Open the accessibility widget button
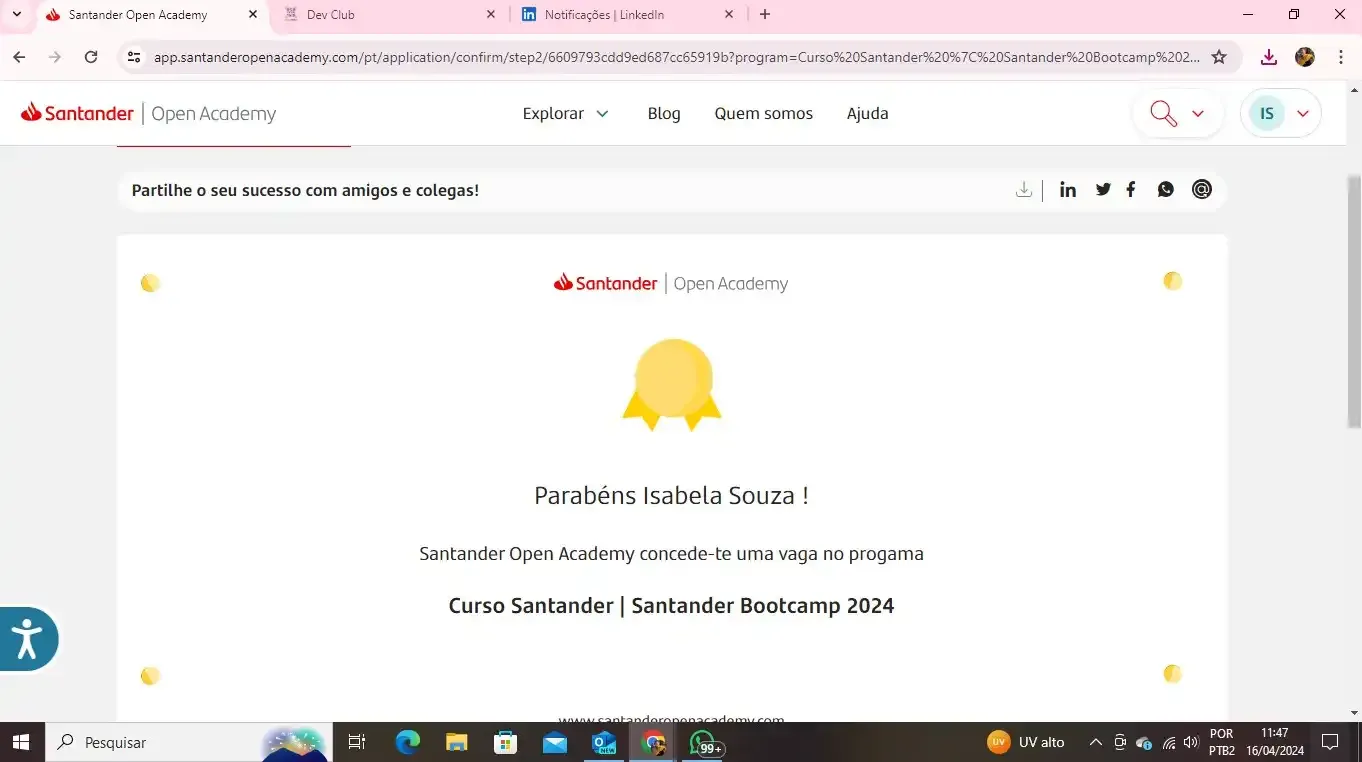This screenshot has width=1362, height=762. tap(27, 638)
